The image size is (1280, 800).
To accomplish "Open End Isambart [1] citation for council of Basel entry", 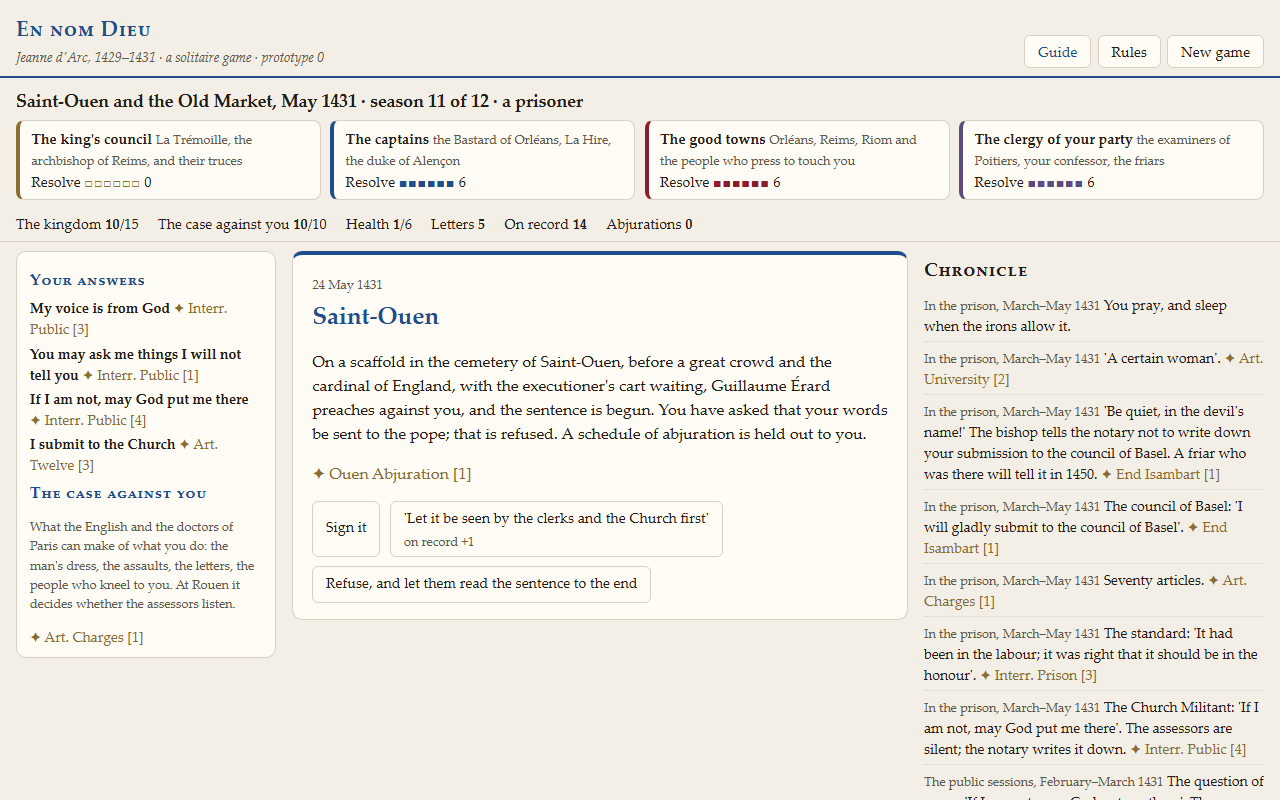I will (x=1075, y=538).
